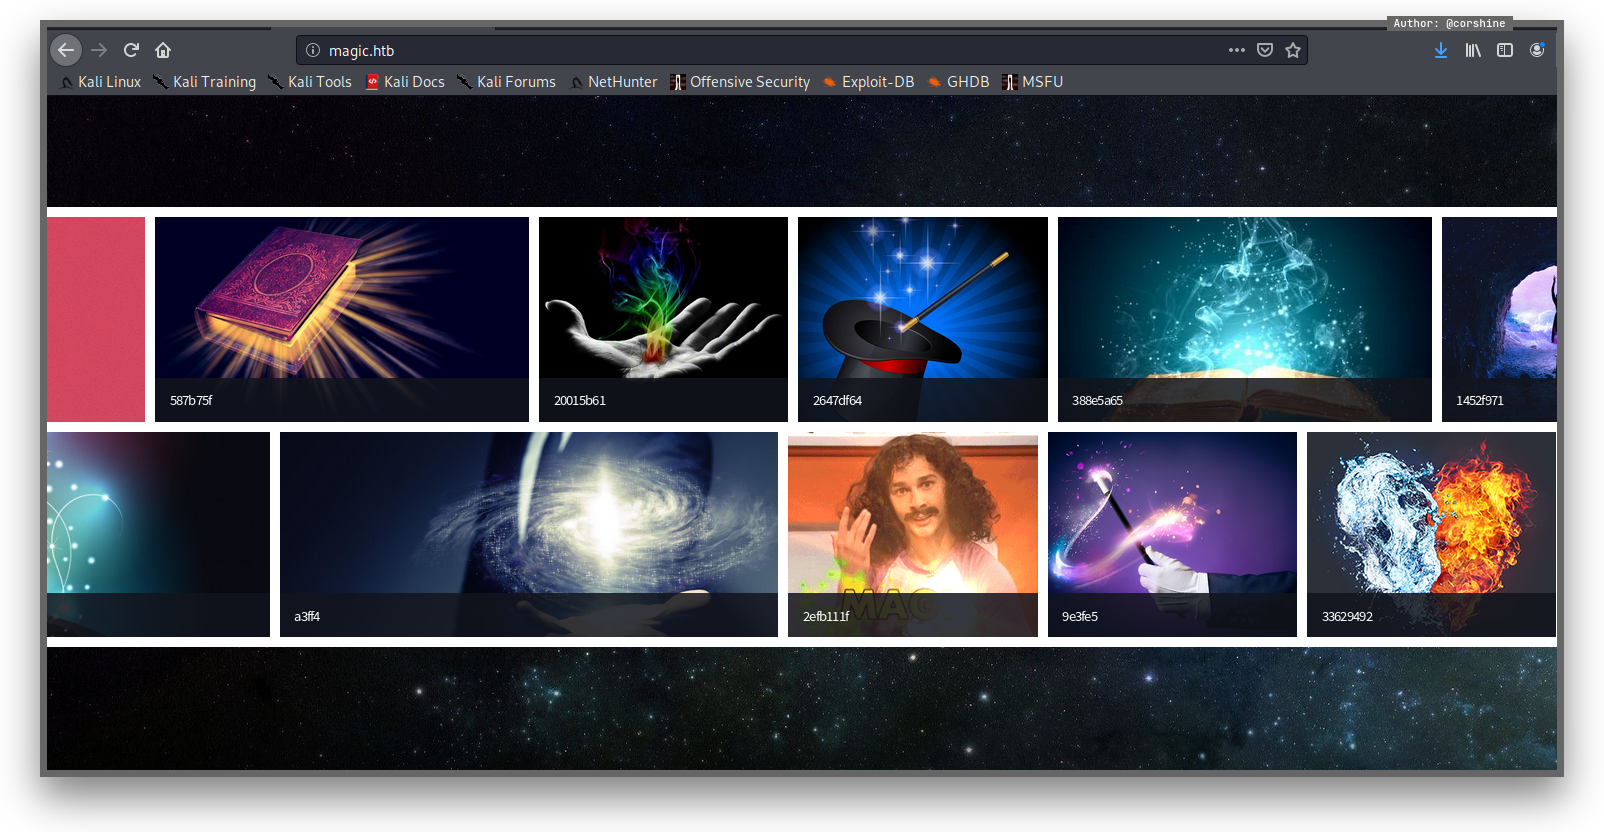Open the downloads panel
Image resolution: width=1604 pixels, height=832 pixels.
click(1441, 50)
